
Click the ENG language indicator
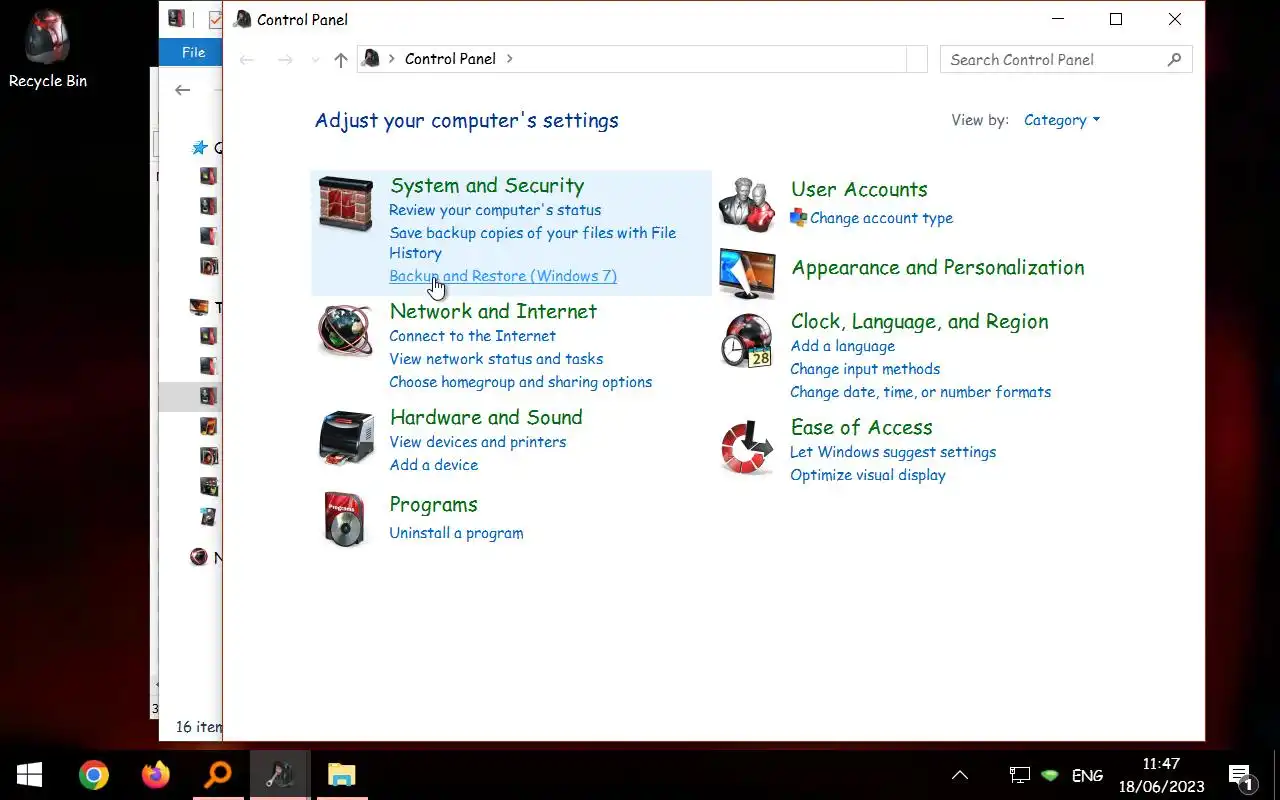point(1087,775)
